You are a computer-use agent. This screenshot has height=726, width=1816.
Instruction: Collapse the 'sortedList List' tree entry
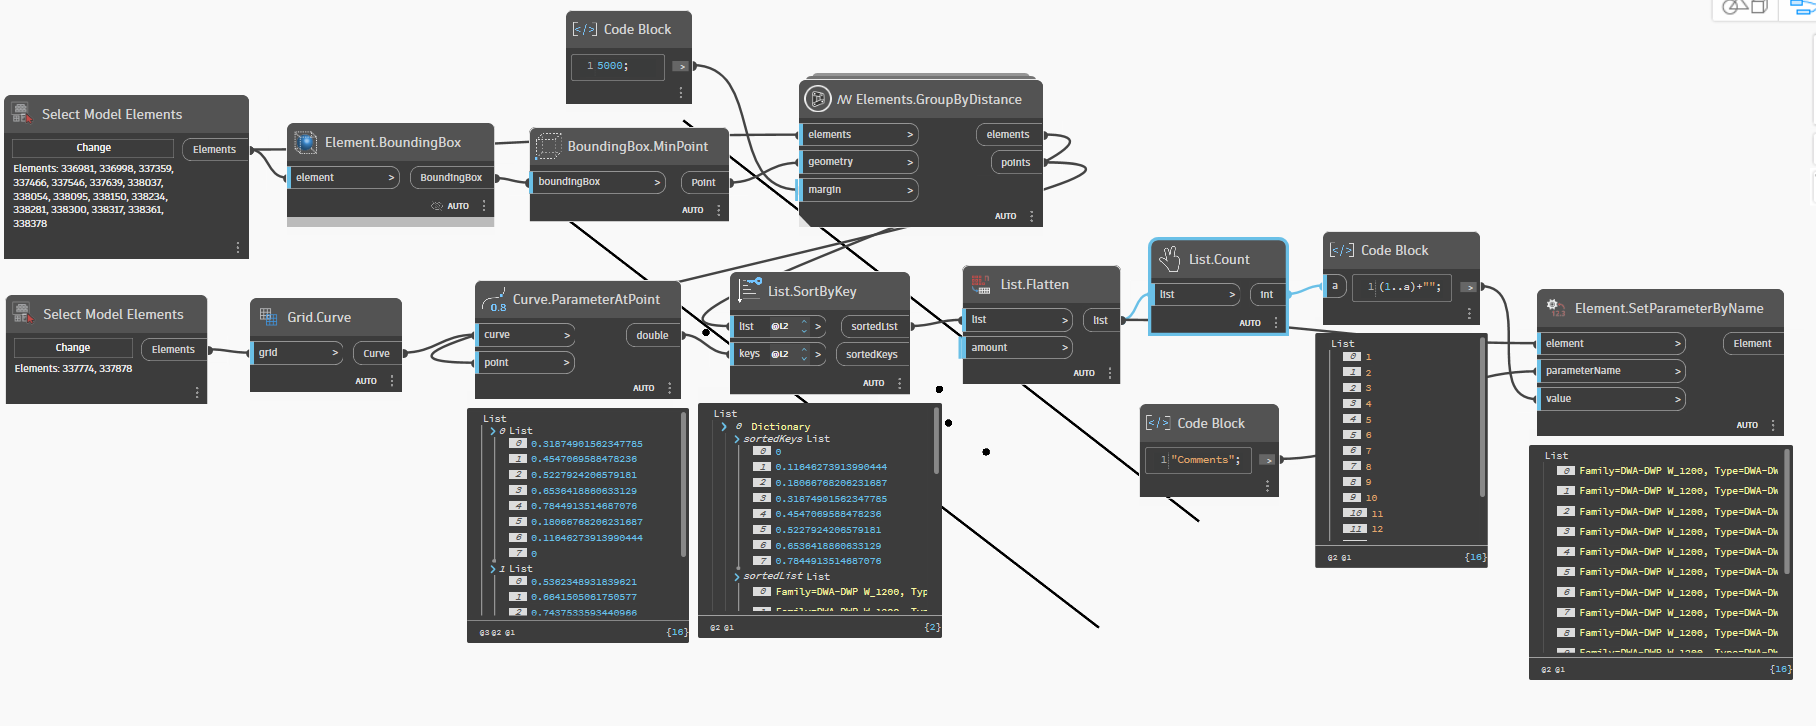[737, 577]
